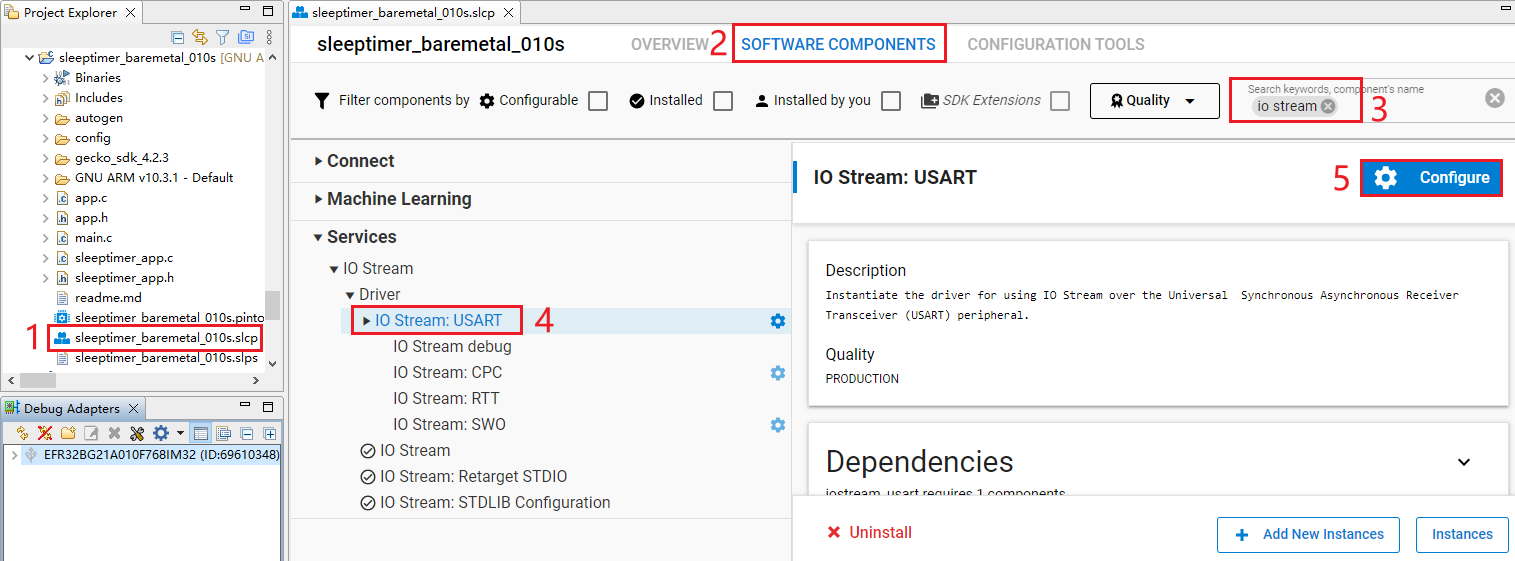Click gear icon beside IO Stream: CPC

coord(777,373)
